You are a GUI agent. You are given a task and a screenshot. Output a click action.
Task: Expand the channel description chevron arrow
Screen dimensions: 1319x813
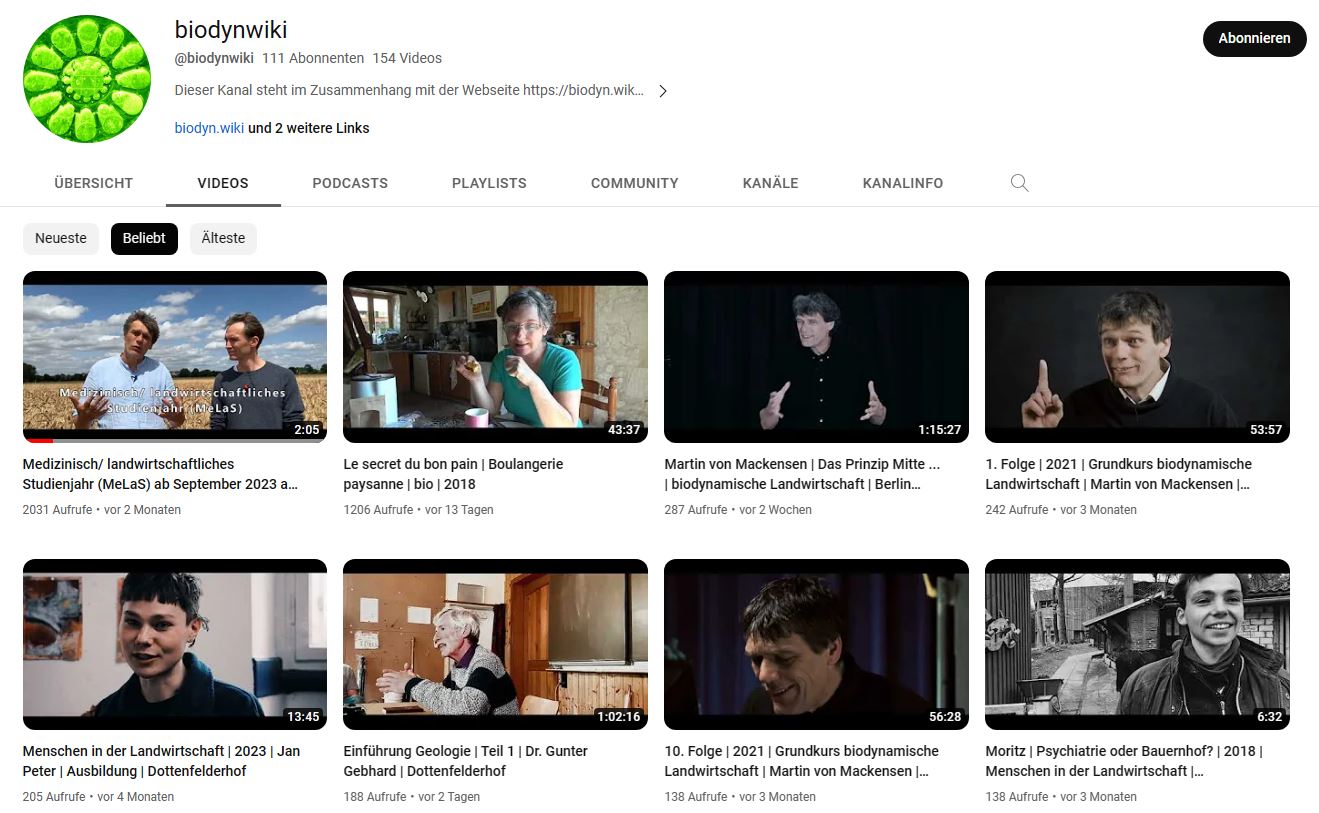pyautogui.click(x=662, y=91)
